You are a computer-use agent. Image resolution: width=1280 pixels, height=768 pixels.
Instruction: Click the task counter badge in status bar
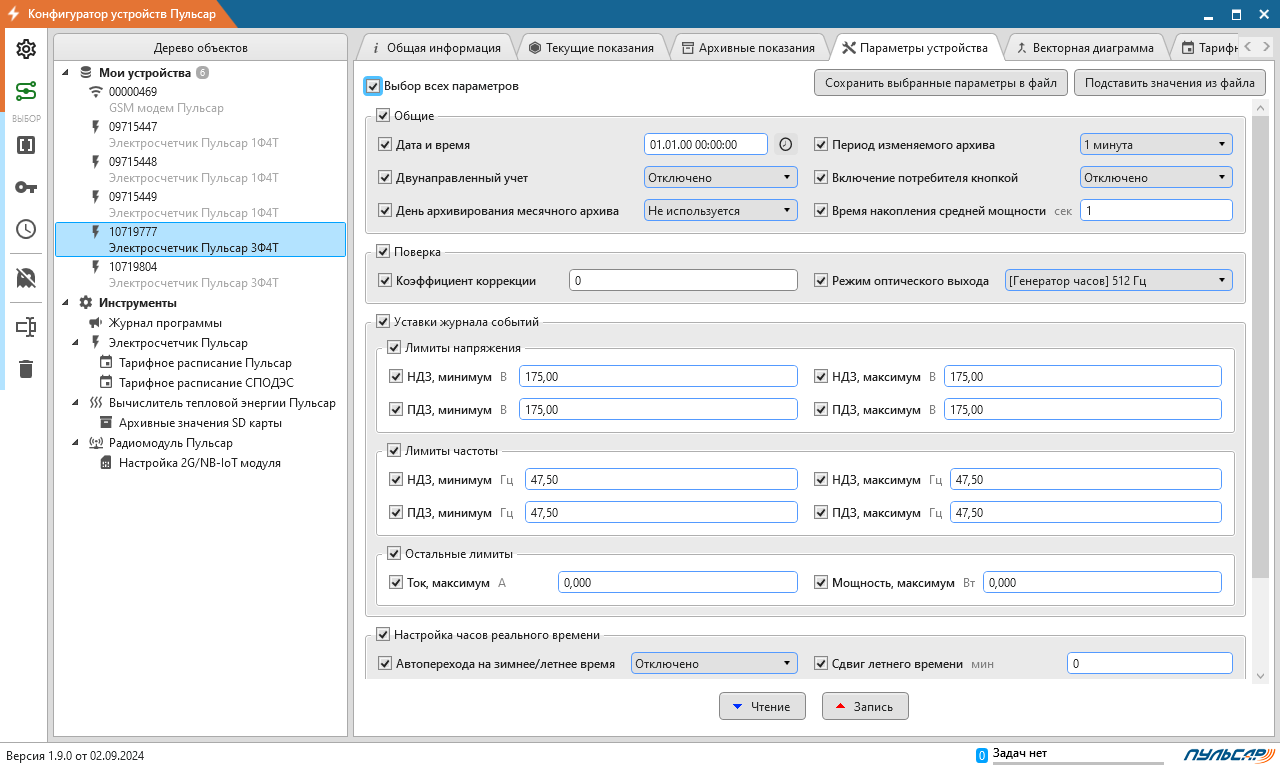coord(982,755)
